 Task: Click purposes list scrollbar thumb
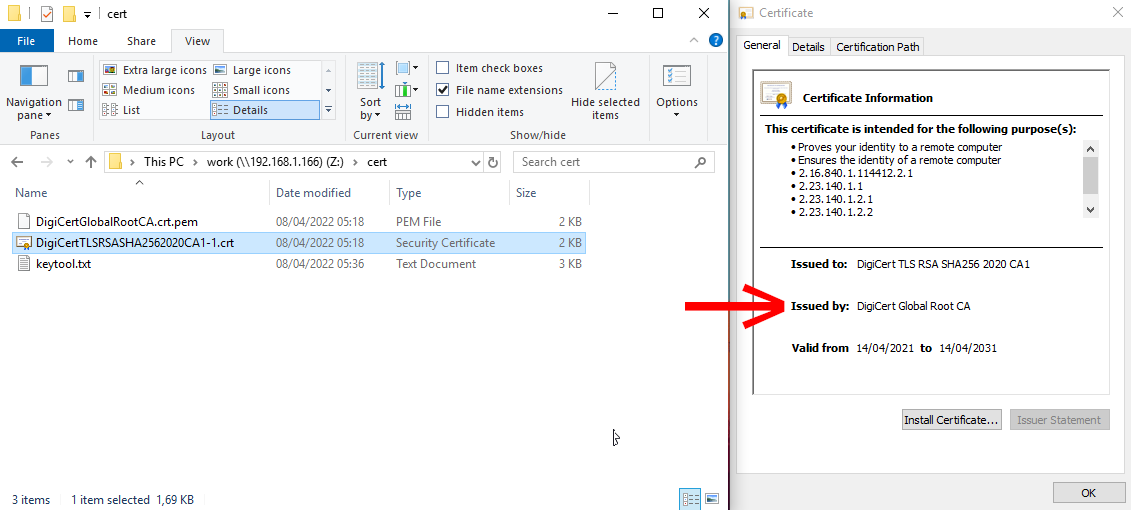coord(1090,176)
